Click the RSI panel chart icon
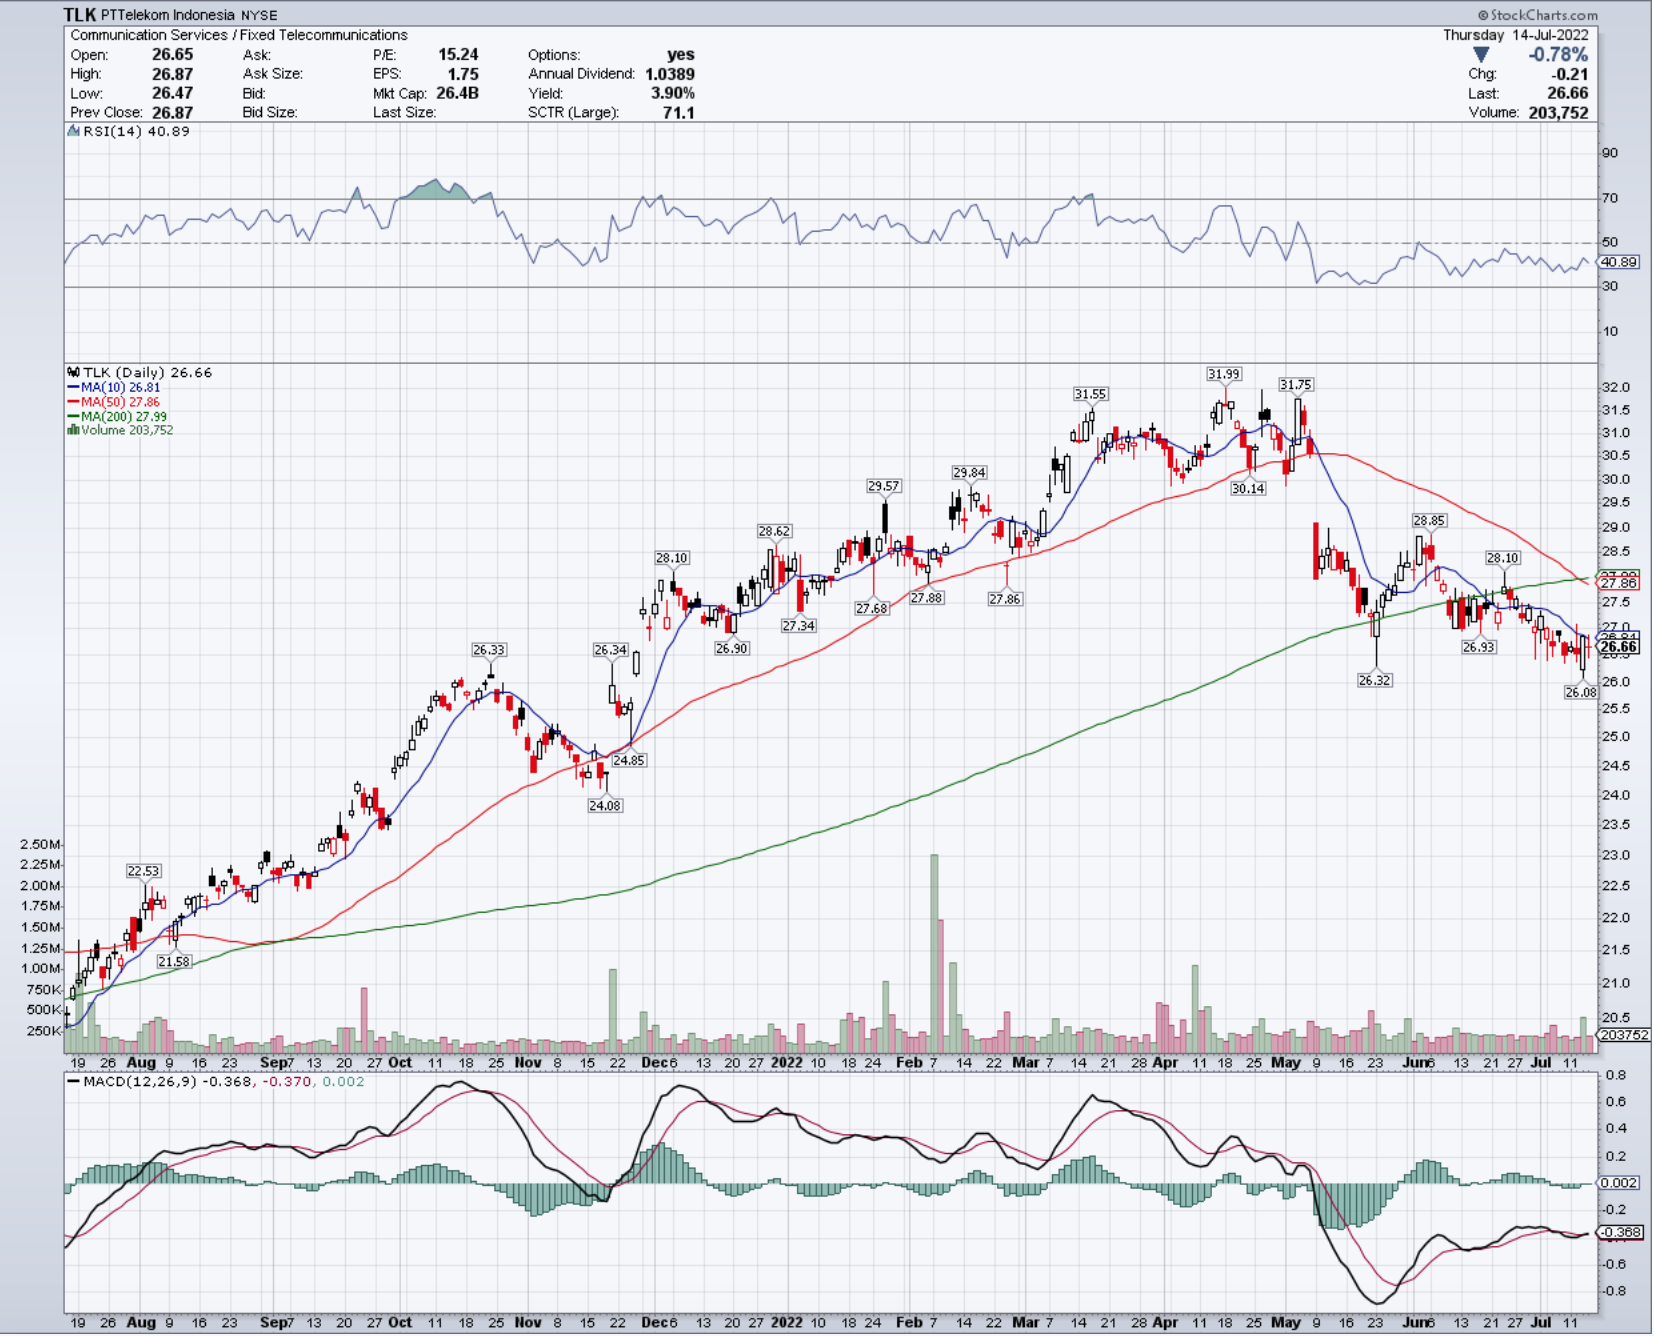This screenshot has width=1654, height=1336. tap(73, 131)
